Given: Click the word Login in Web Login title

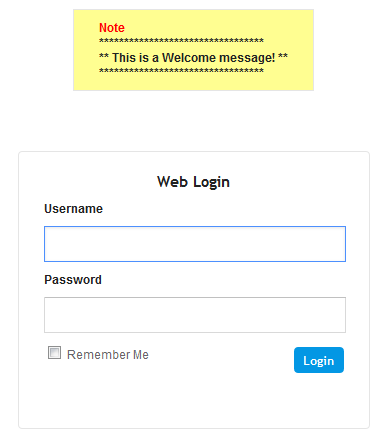Looking at the screenshot, I should [212, 182].
